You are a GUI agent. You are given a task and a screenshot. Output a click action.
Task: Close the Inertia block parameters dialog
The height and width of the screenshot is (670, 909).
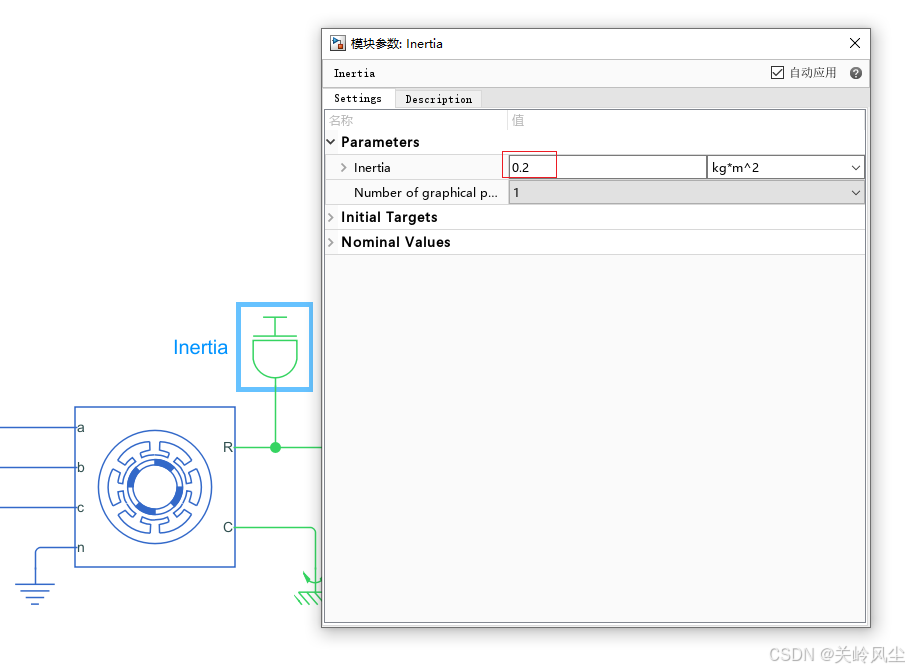[x=855, y=43]
